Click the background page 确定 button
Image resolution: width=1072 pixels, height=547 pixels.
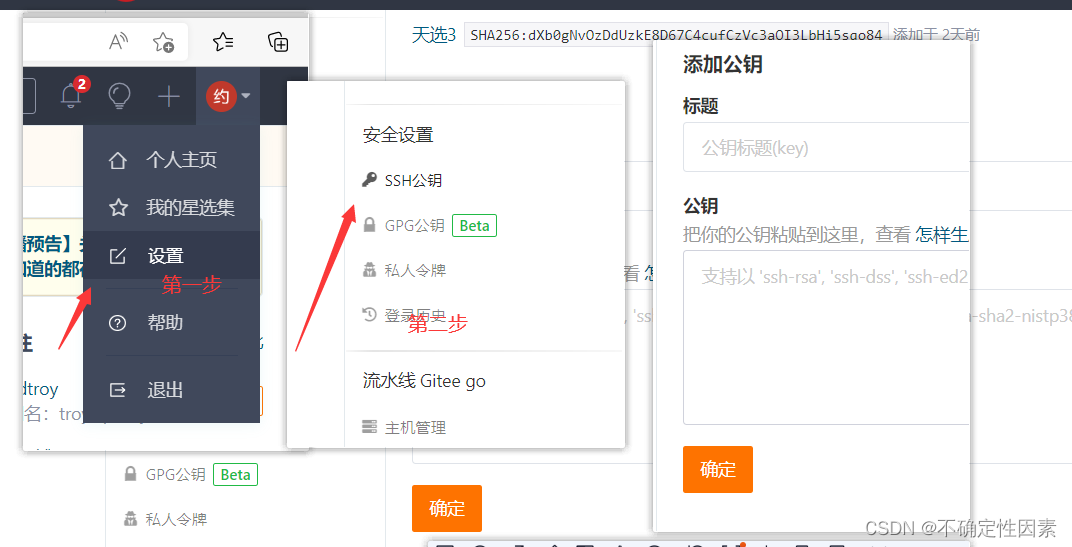(446, 509)
